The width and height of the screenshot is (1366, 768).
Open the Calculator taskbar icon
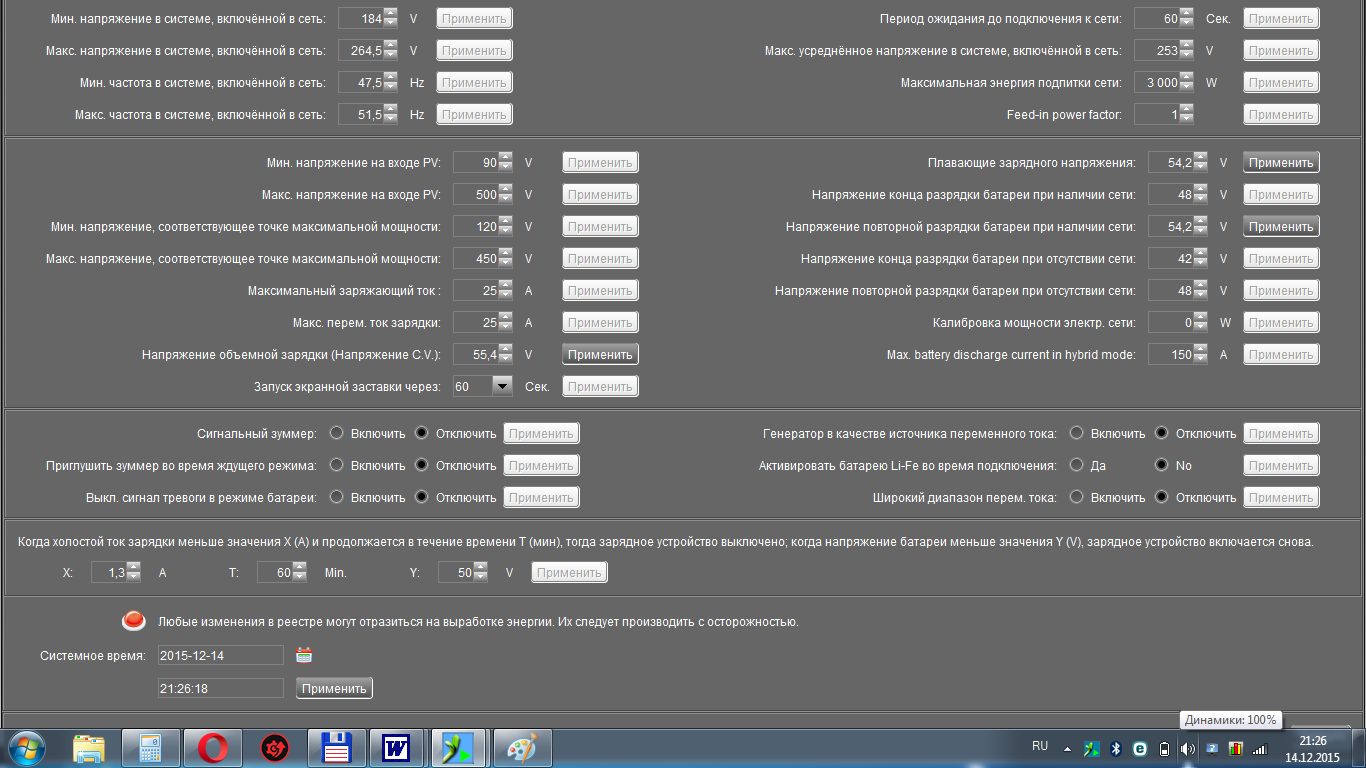[151, 748]
